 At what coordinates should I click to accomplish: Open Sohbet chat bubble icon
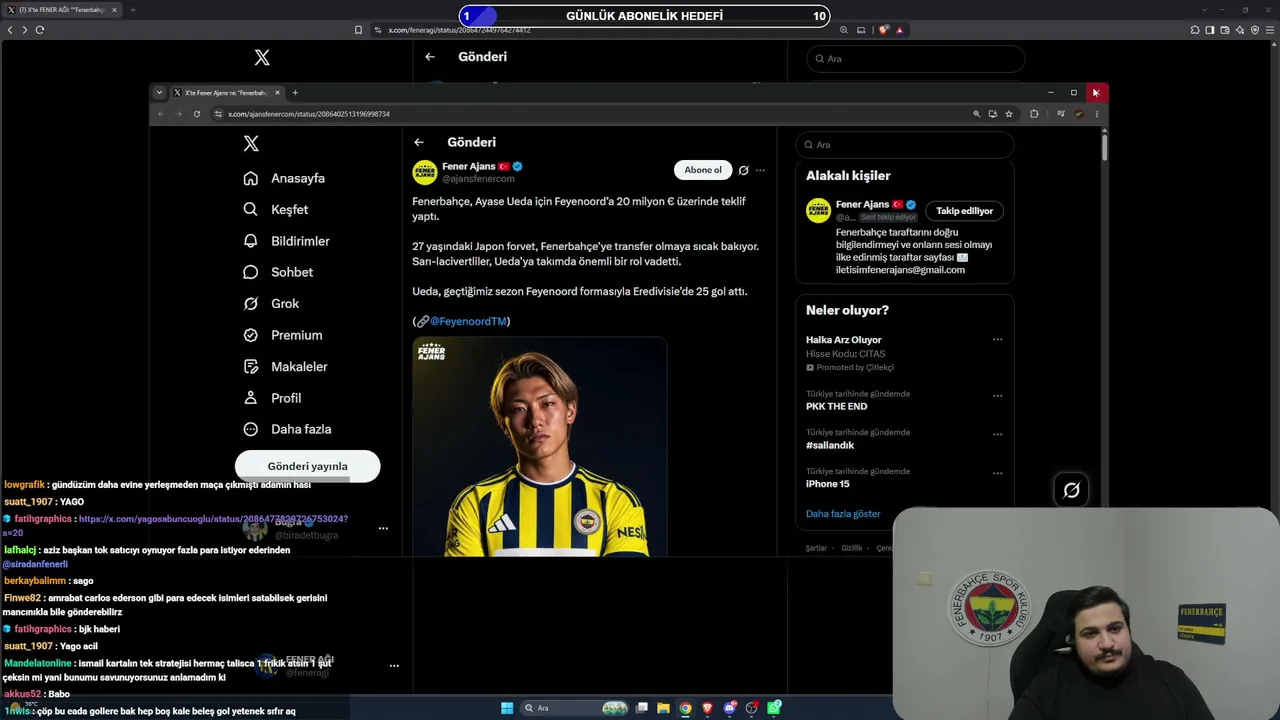click(251, 272)
